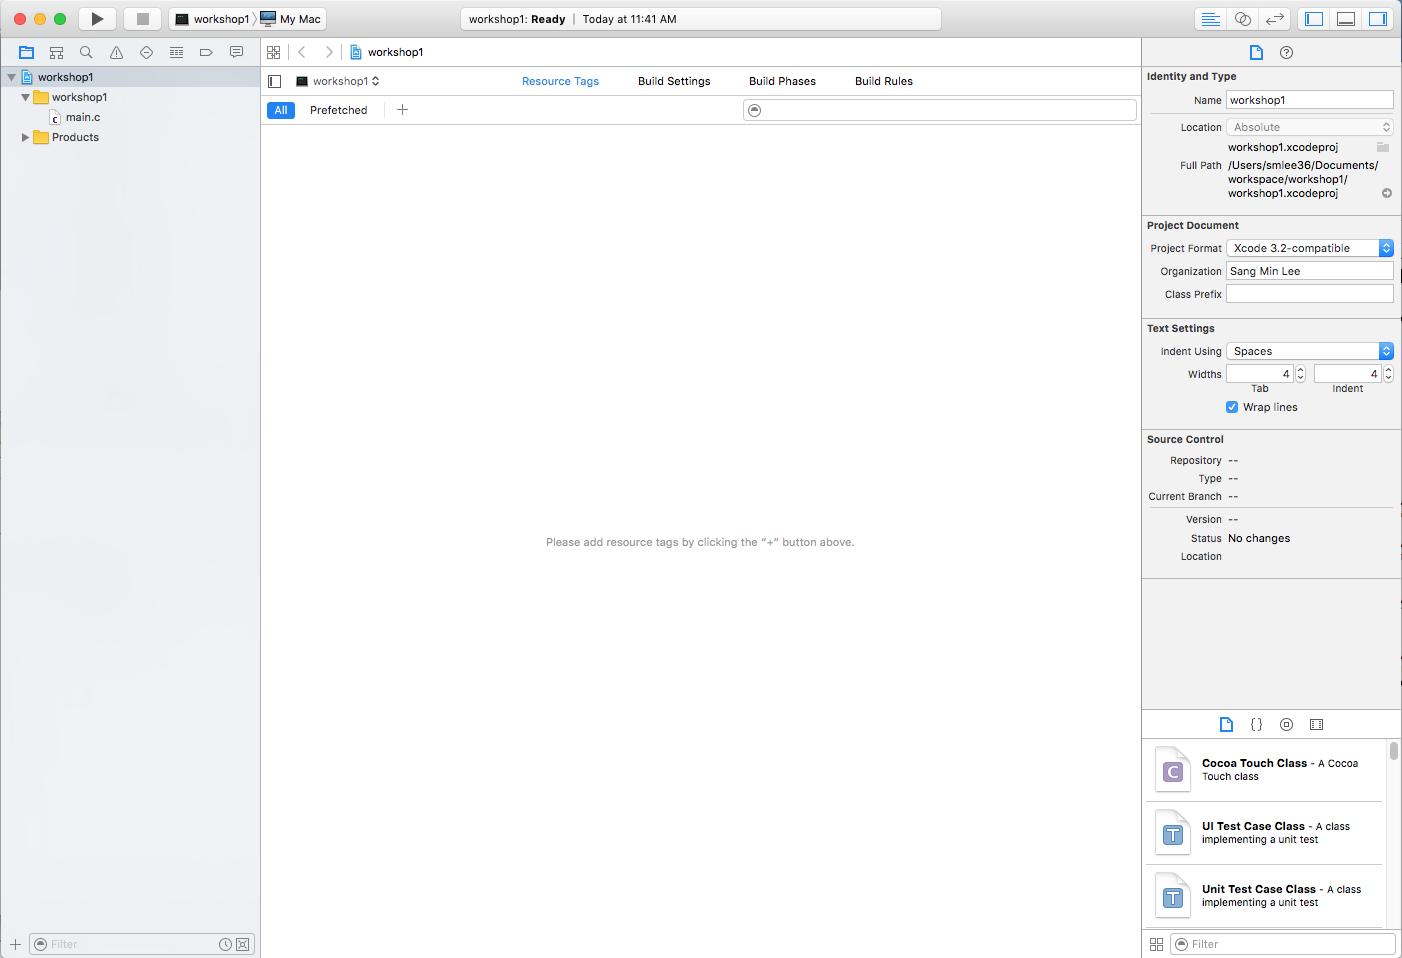
Task: Collapse the workshop1 group folder triangle
Action: (x=25, y=97)
